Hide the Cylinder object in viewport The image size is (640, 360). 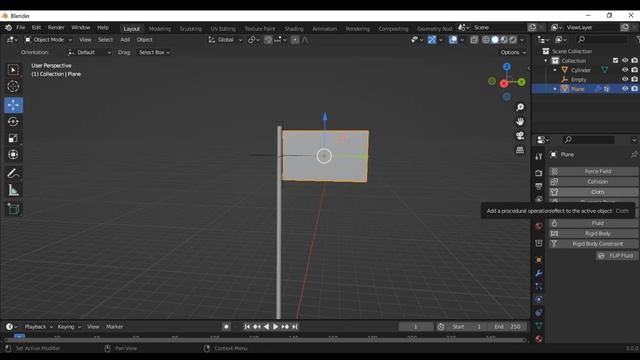tap(625, 70)
